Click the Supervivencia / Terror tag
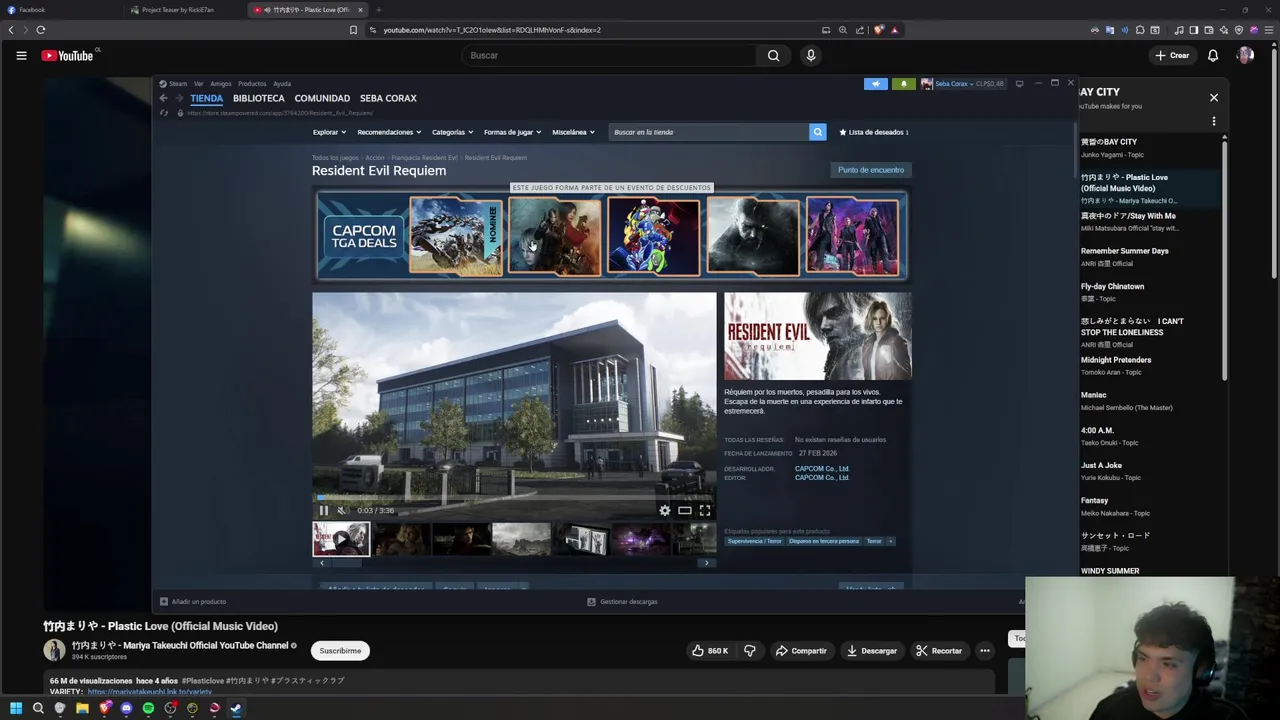 coord(755,541)
